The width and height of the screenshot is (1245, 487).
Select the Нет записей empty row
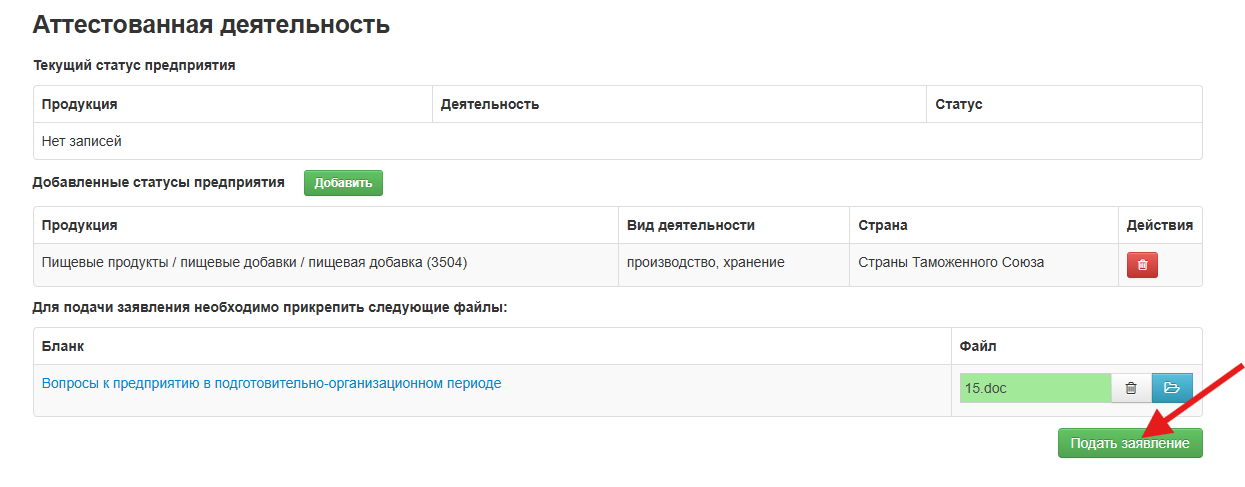82,141
